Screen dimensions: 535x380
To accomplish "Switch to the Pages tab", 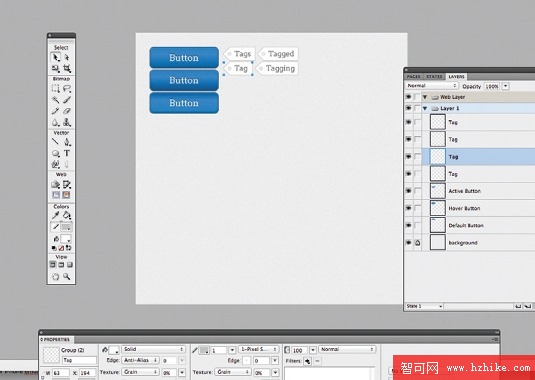I will (x=414, y=76).
